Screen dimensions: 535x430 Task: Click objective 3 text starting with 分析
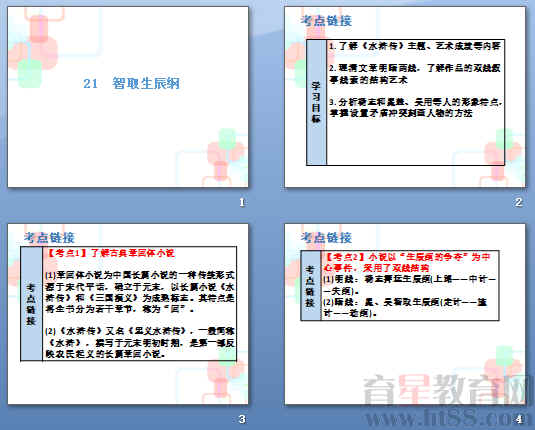(415, 107)
